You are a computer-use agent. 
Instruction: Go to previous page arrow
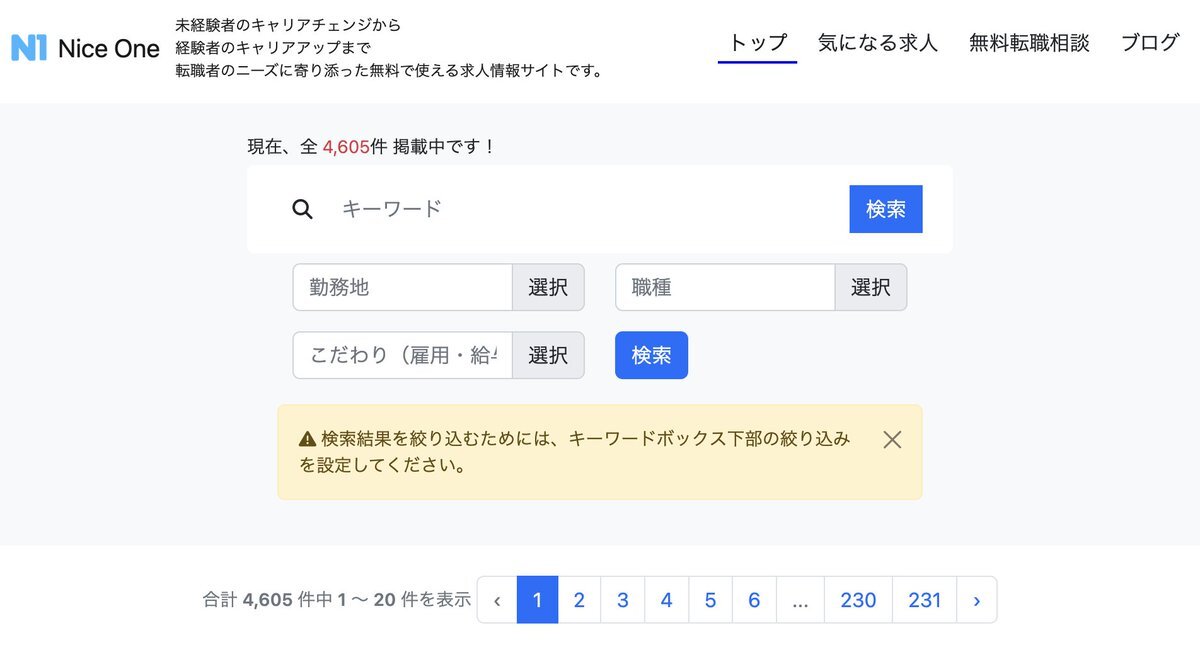click(x=497, y=600)
